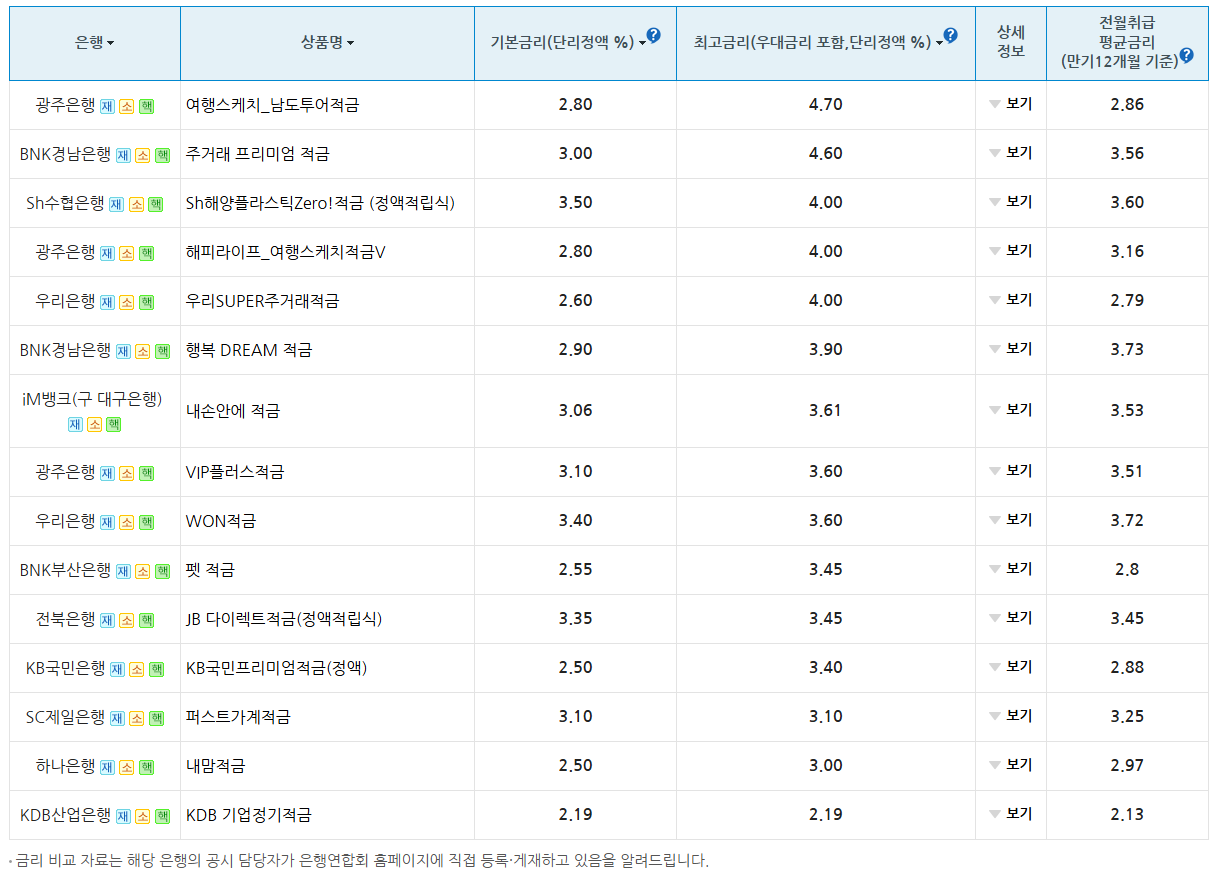The image size is (1214, 876).
Task: Expand 보기 details for KB국민프리미엄적금(정액)
Action: 1011,667
